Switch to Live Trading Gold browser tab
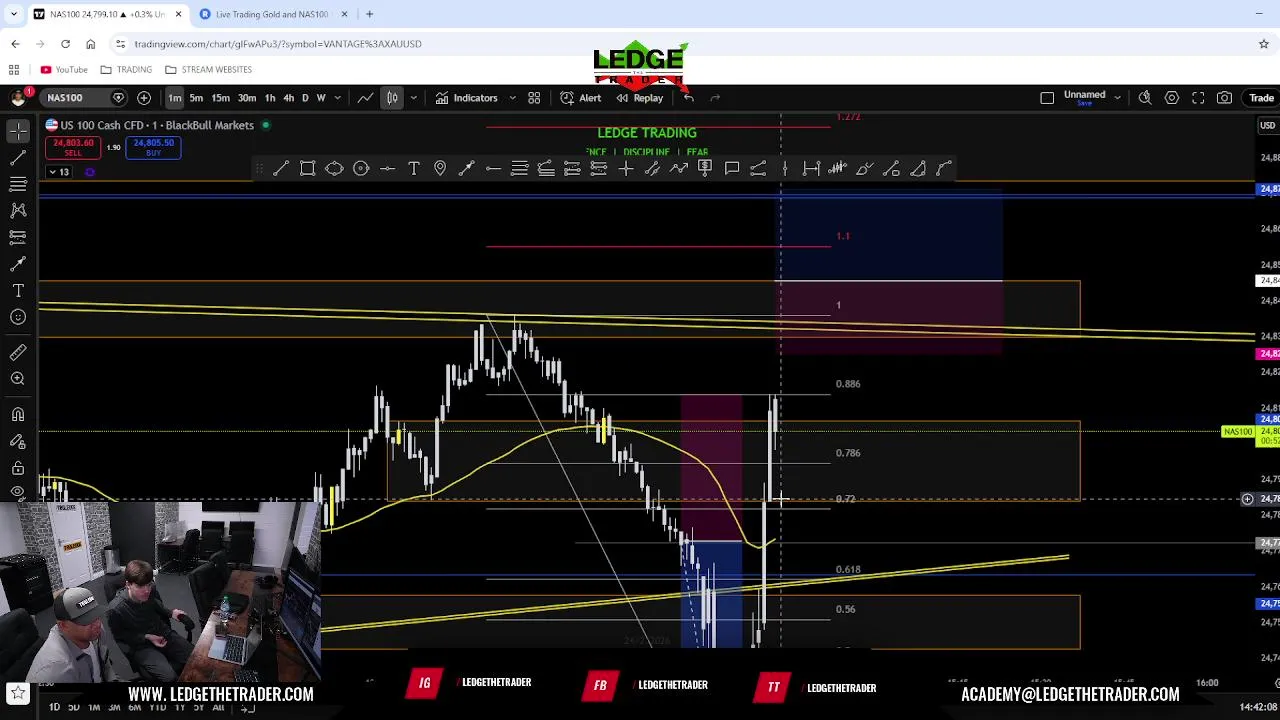Image resolution: width=1280 pixels, height=720 pixels. click(272, 14)
